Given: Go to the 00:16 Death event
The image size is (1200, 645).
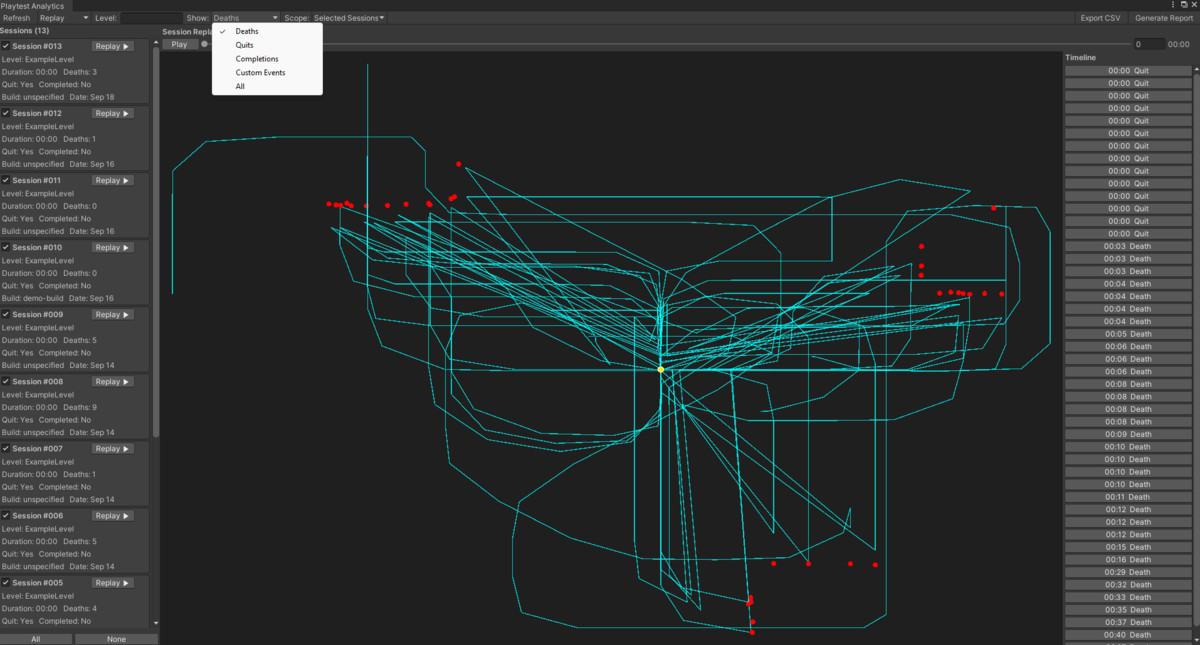Looking at the screenshot, I should click(1128, 560).
